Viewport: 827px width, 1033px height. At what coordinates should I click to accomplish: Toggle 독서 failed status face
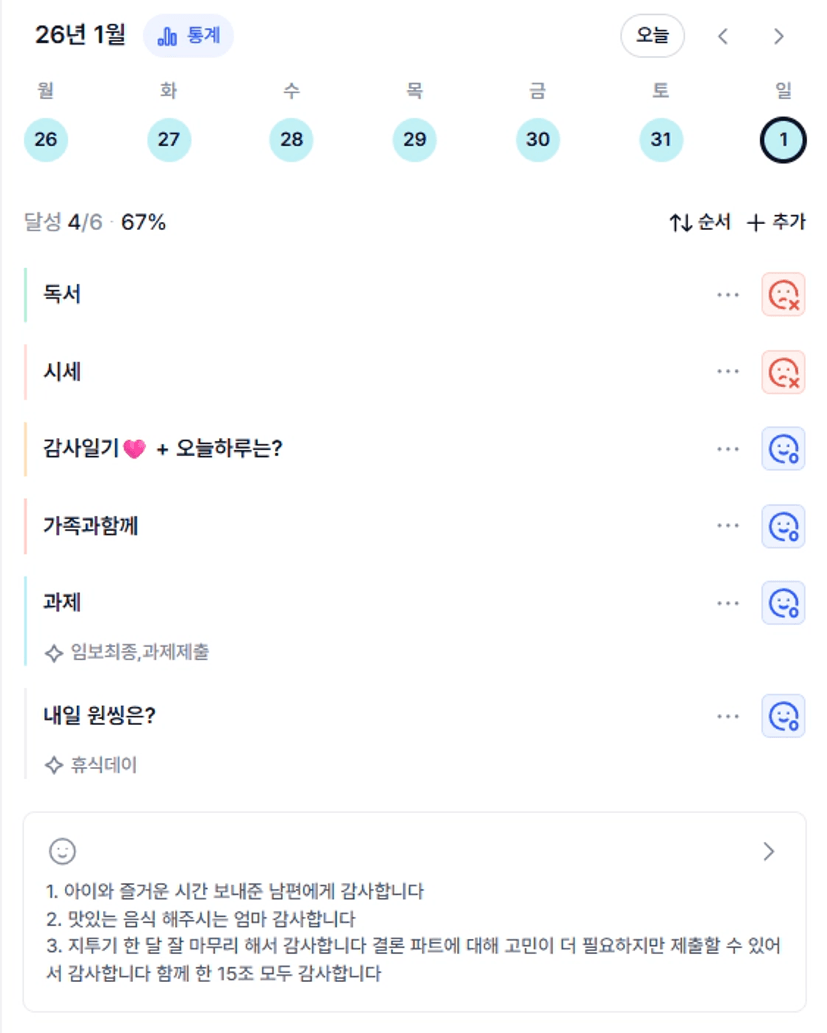point(783,295)
